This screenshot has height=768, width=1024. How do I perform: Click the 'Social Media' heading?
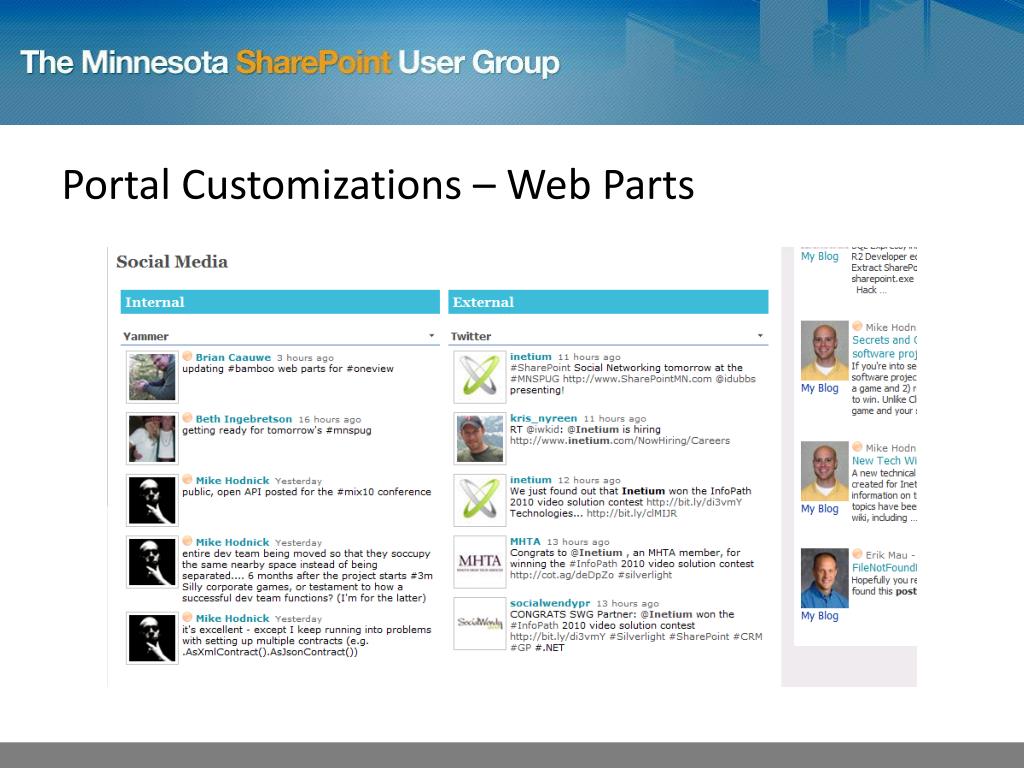click(x=172, y=261)
